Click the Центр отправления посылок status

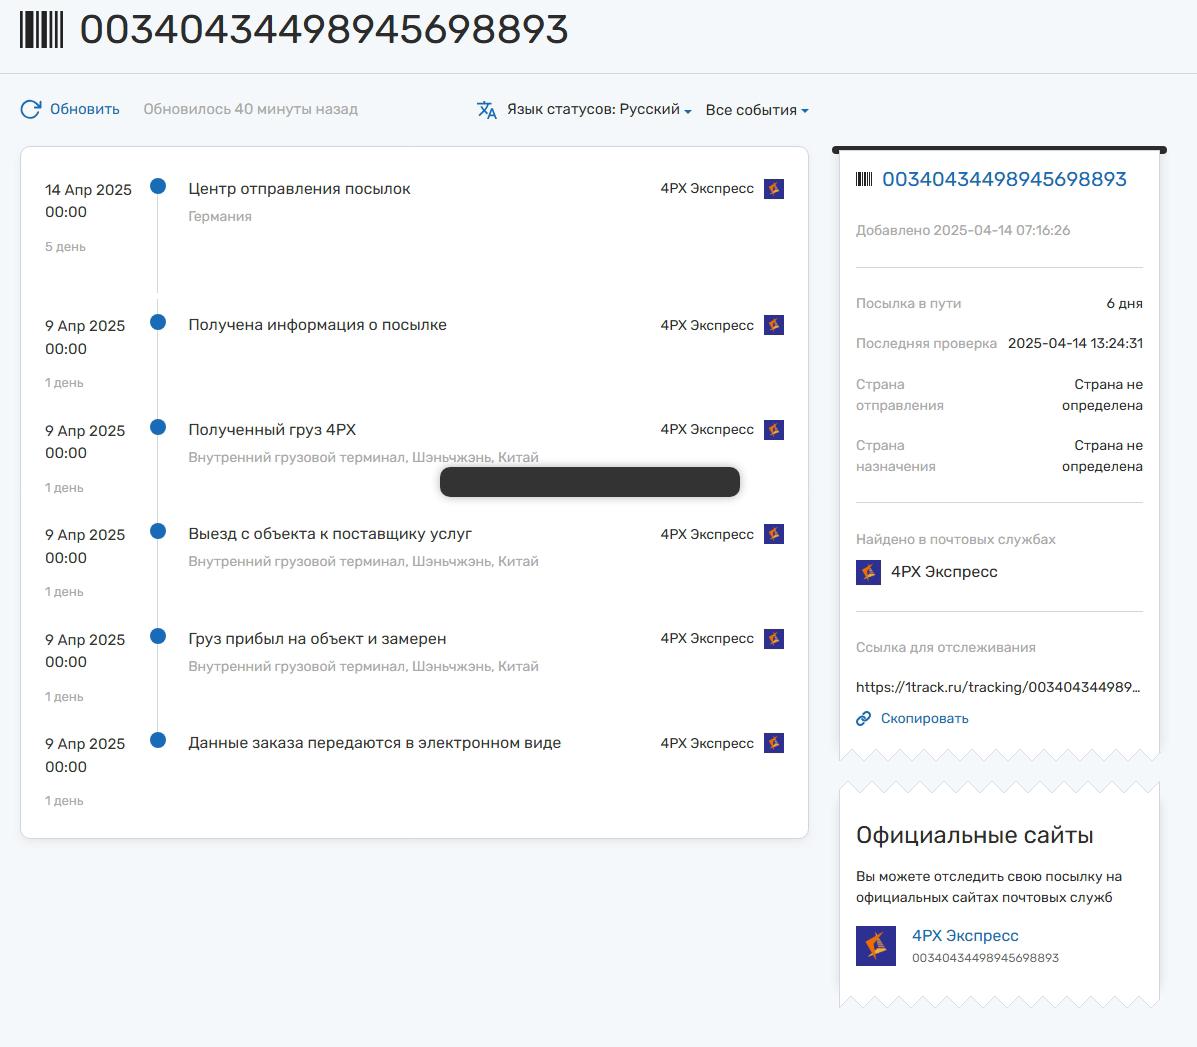click(299, 189)
